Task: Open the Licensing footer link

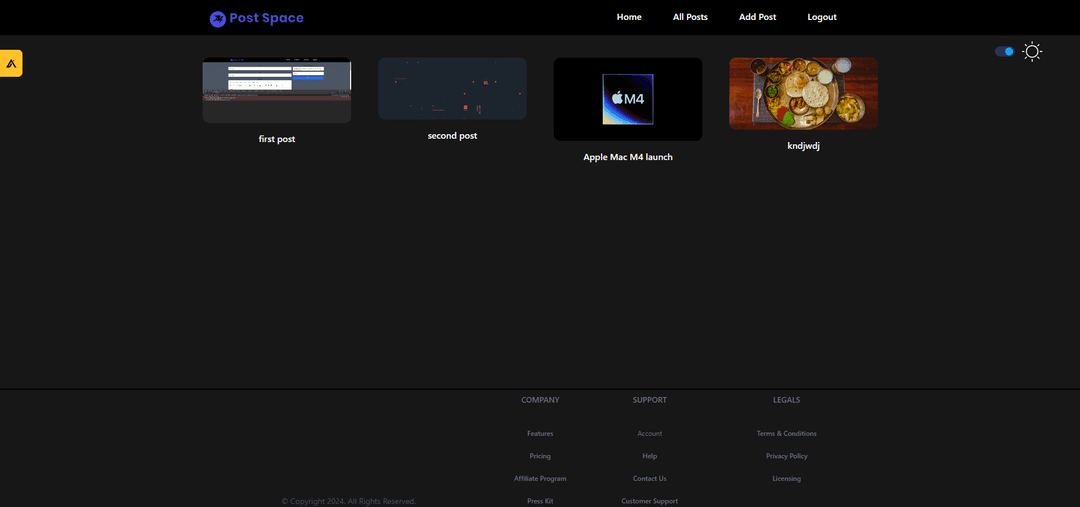Action: (787, 478)
